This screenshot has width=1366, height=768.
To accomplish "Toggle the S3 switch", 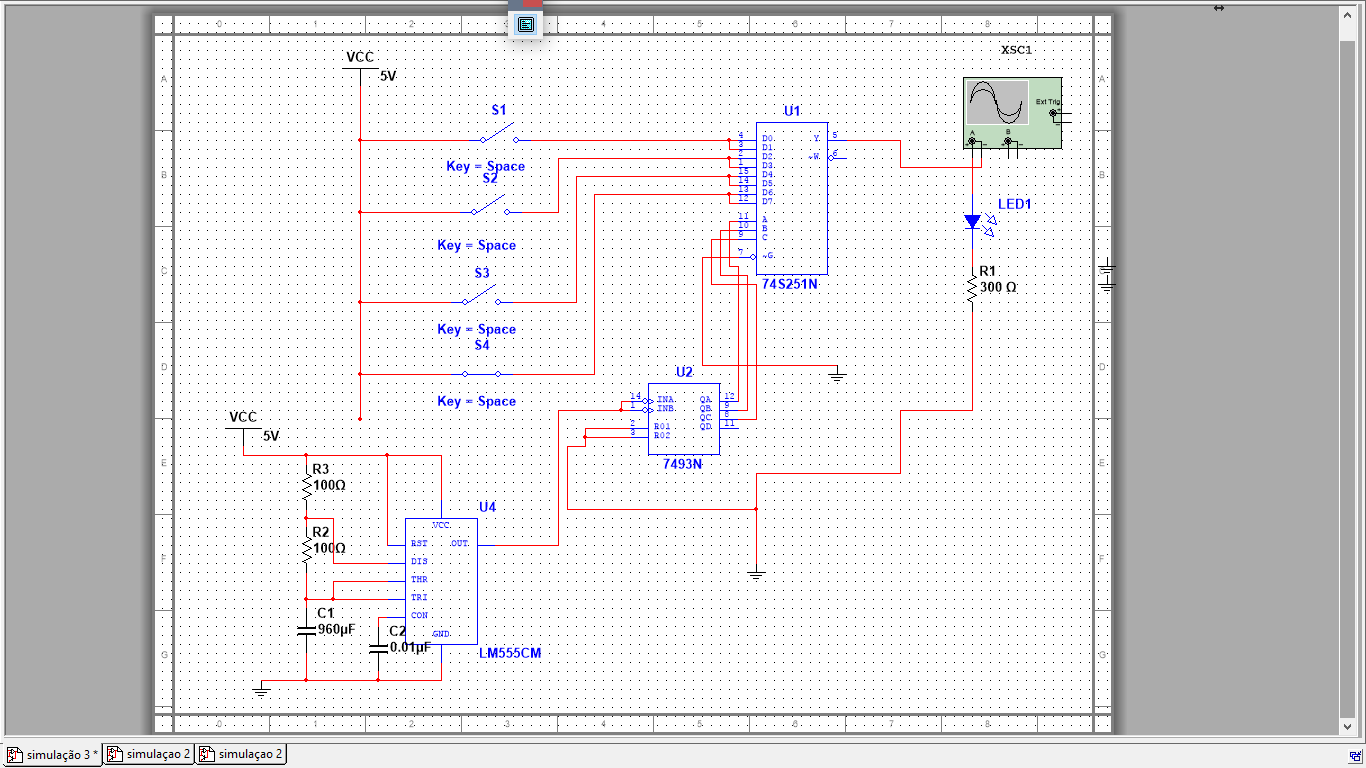I will point(481,296).
